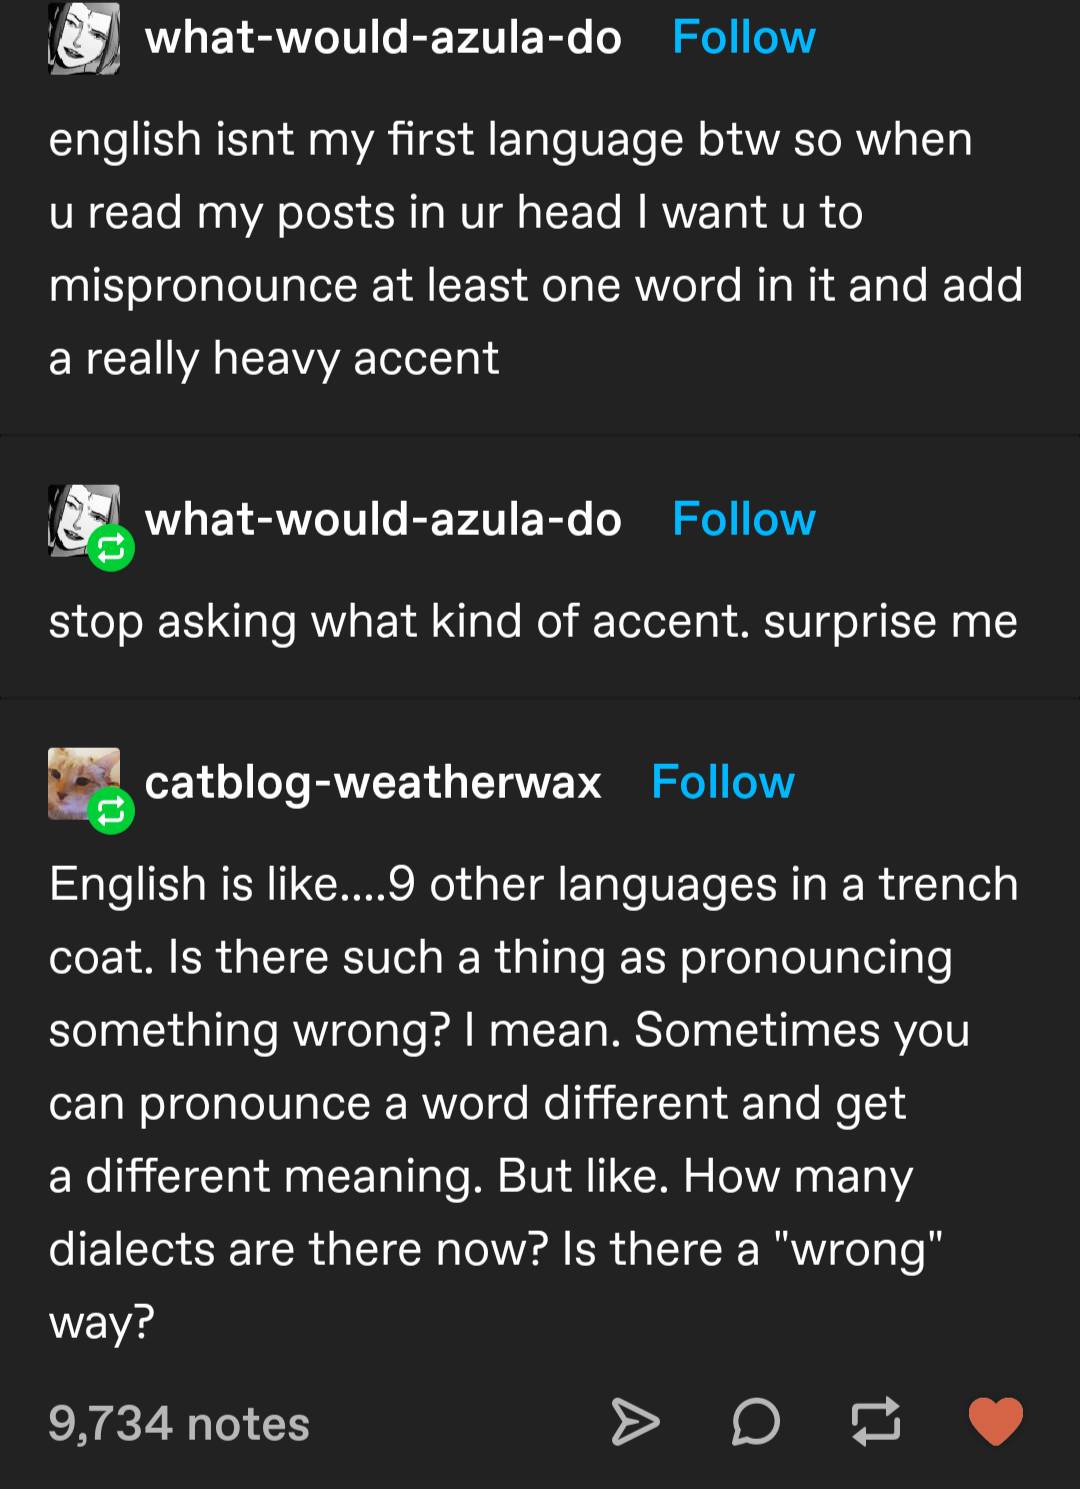Like the post with the heart icon
The width and height of the screenshot is (1080, 1489).
point(995,1421)
